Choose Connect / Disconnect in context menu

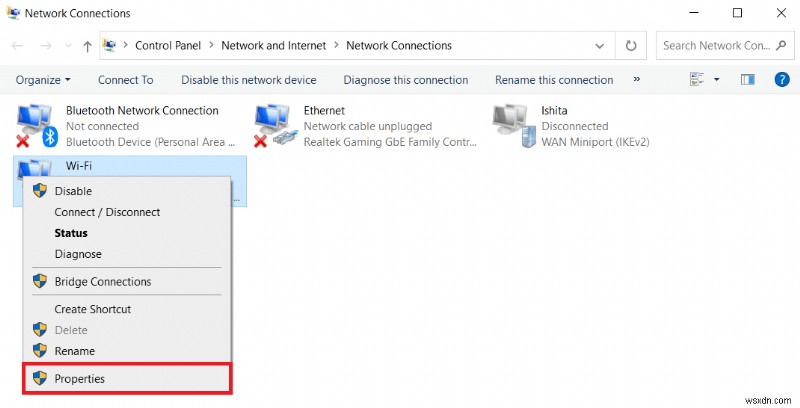(x=127, y=212)
